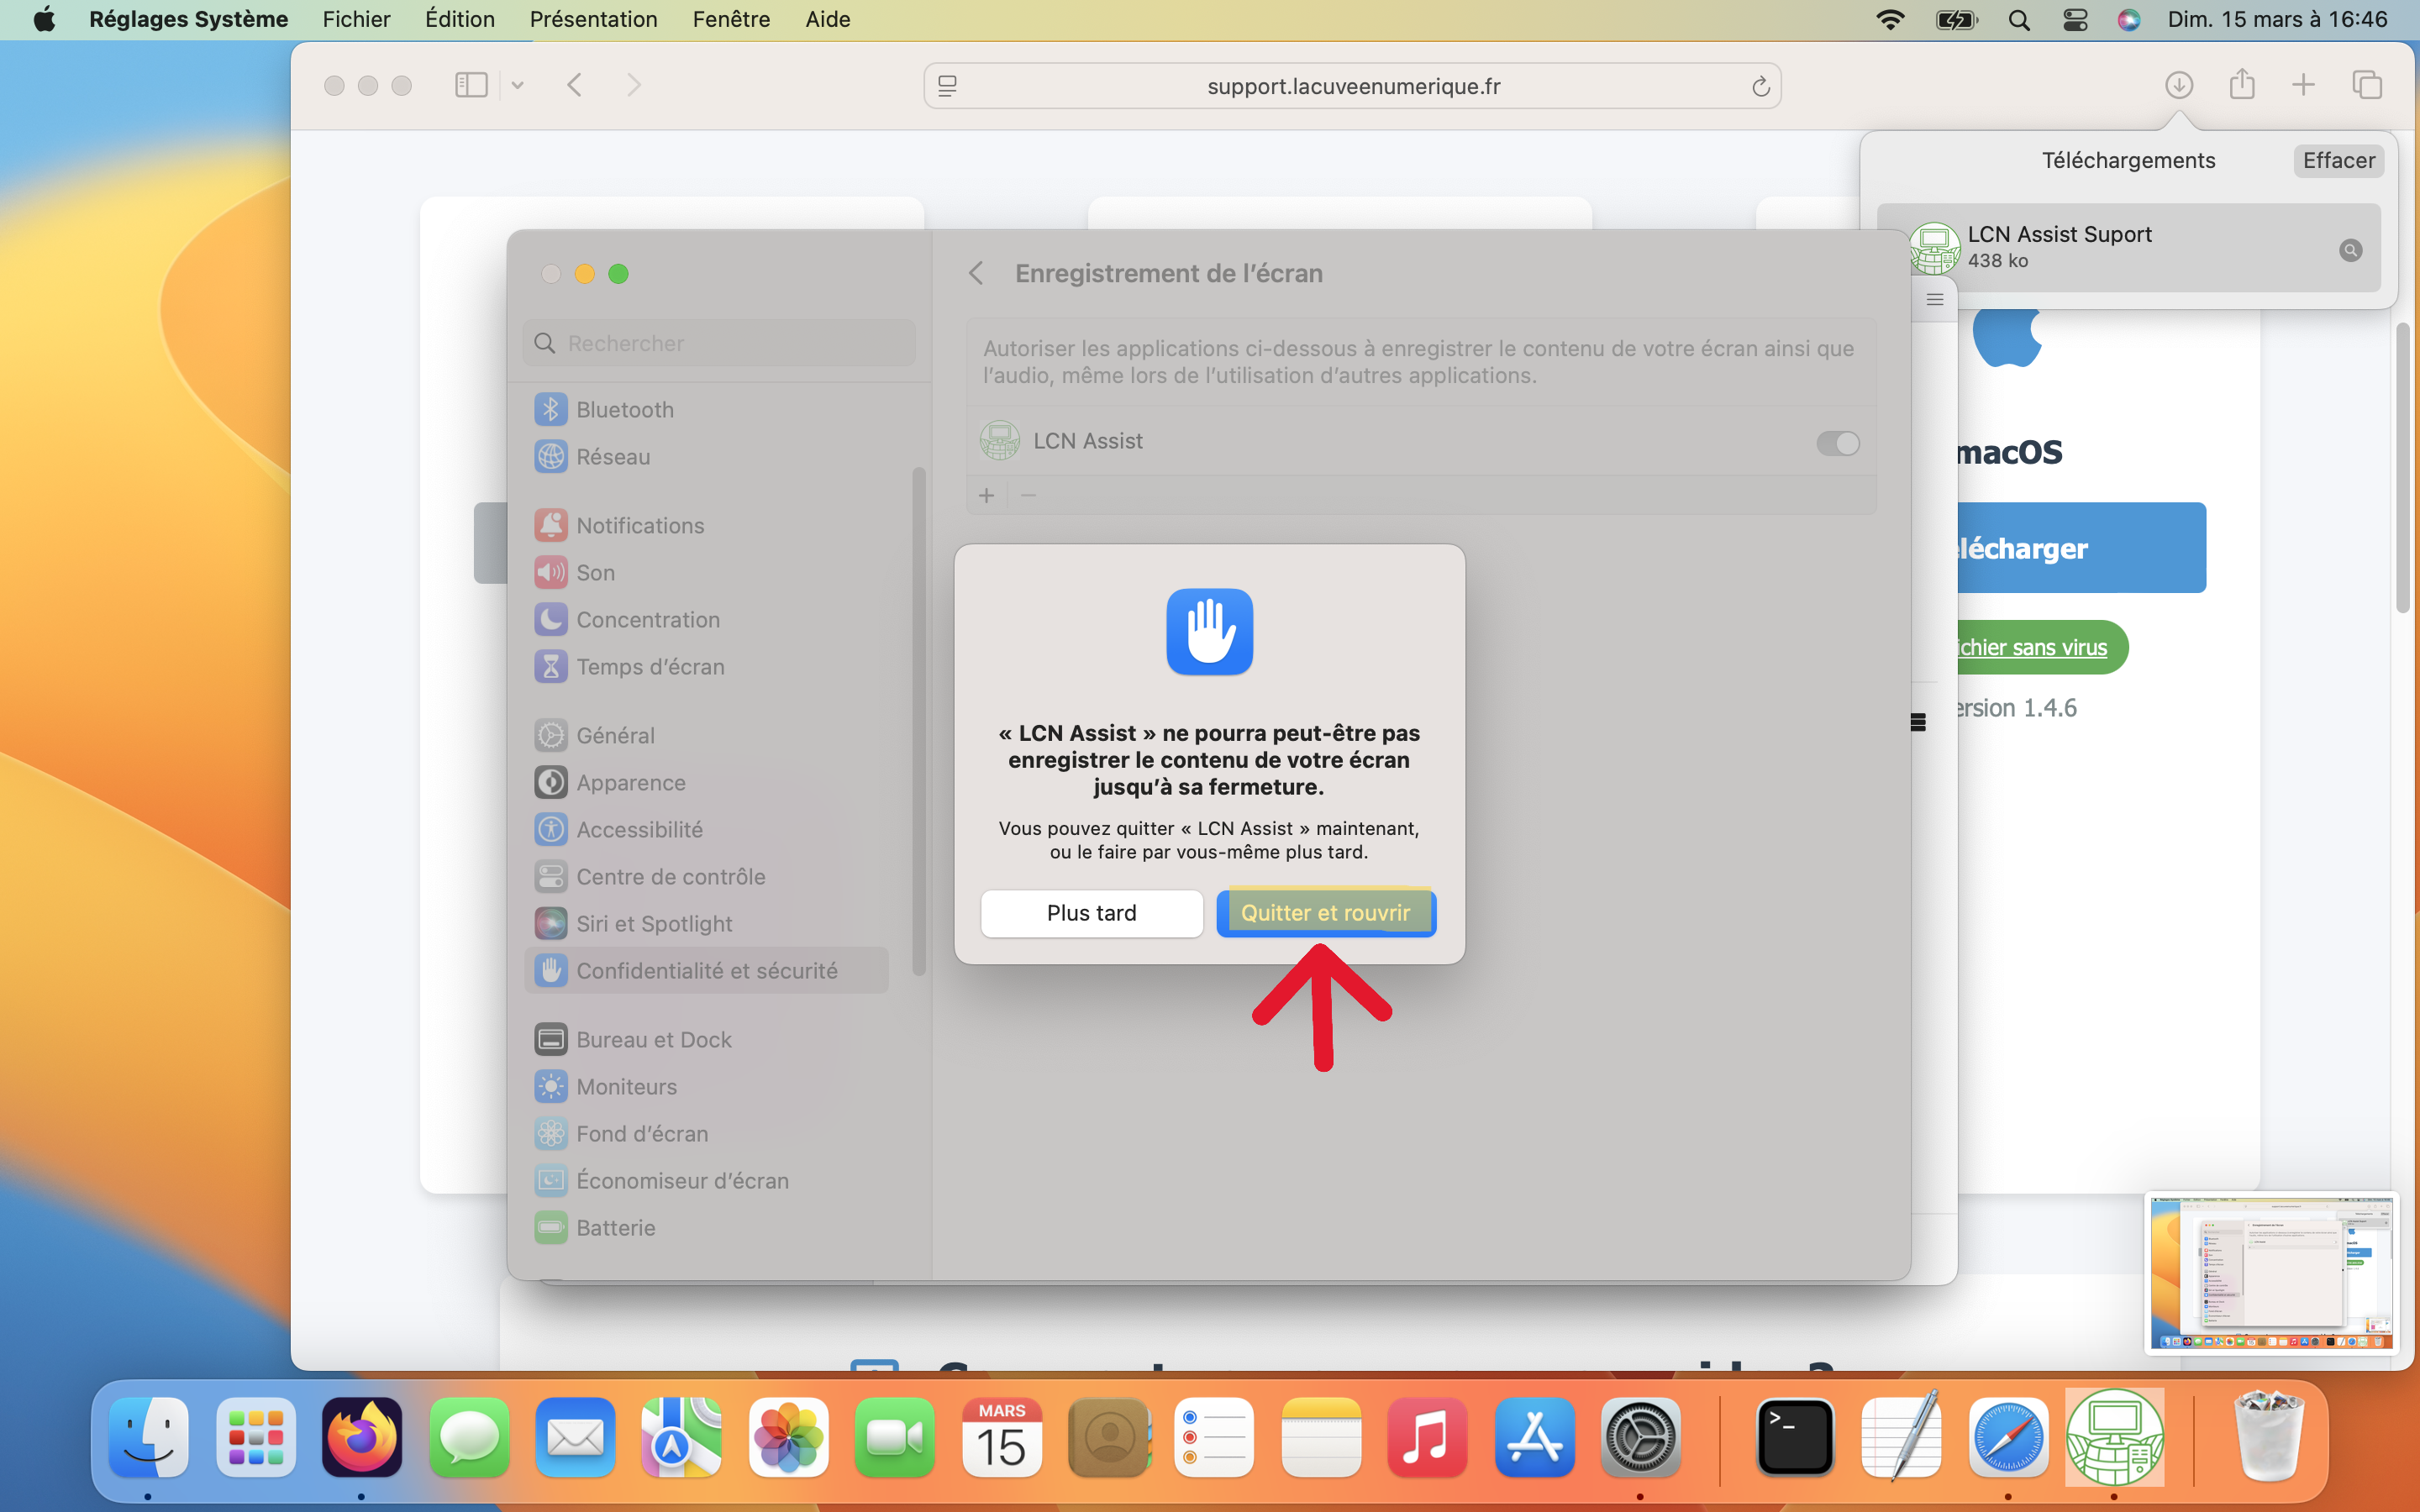2420x1512 pixels.
Task: Open the Fichier menu
Action: [356, 19]
